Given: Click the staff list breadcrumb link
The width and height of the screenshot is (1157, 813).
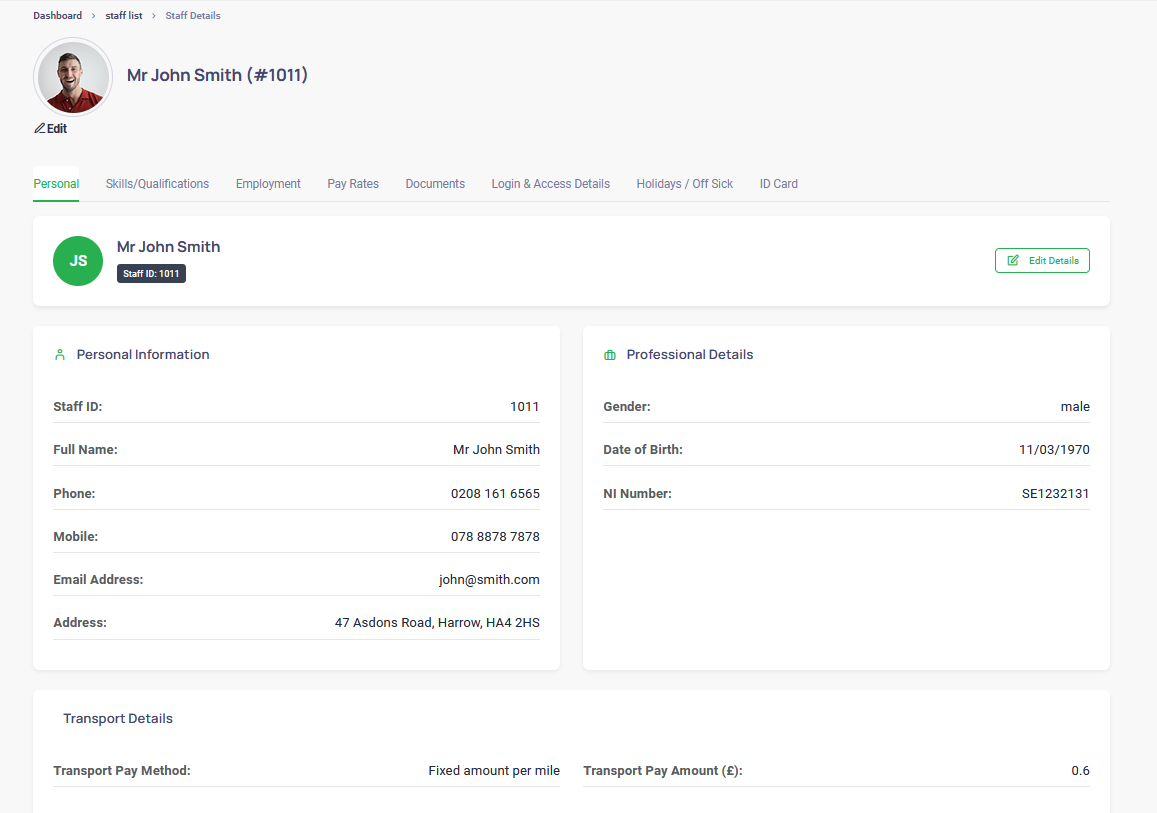Looking at the screenshot, I should (x=123, y=15).
